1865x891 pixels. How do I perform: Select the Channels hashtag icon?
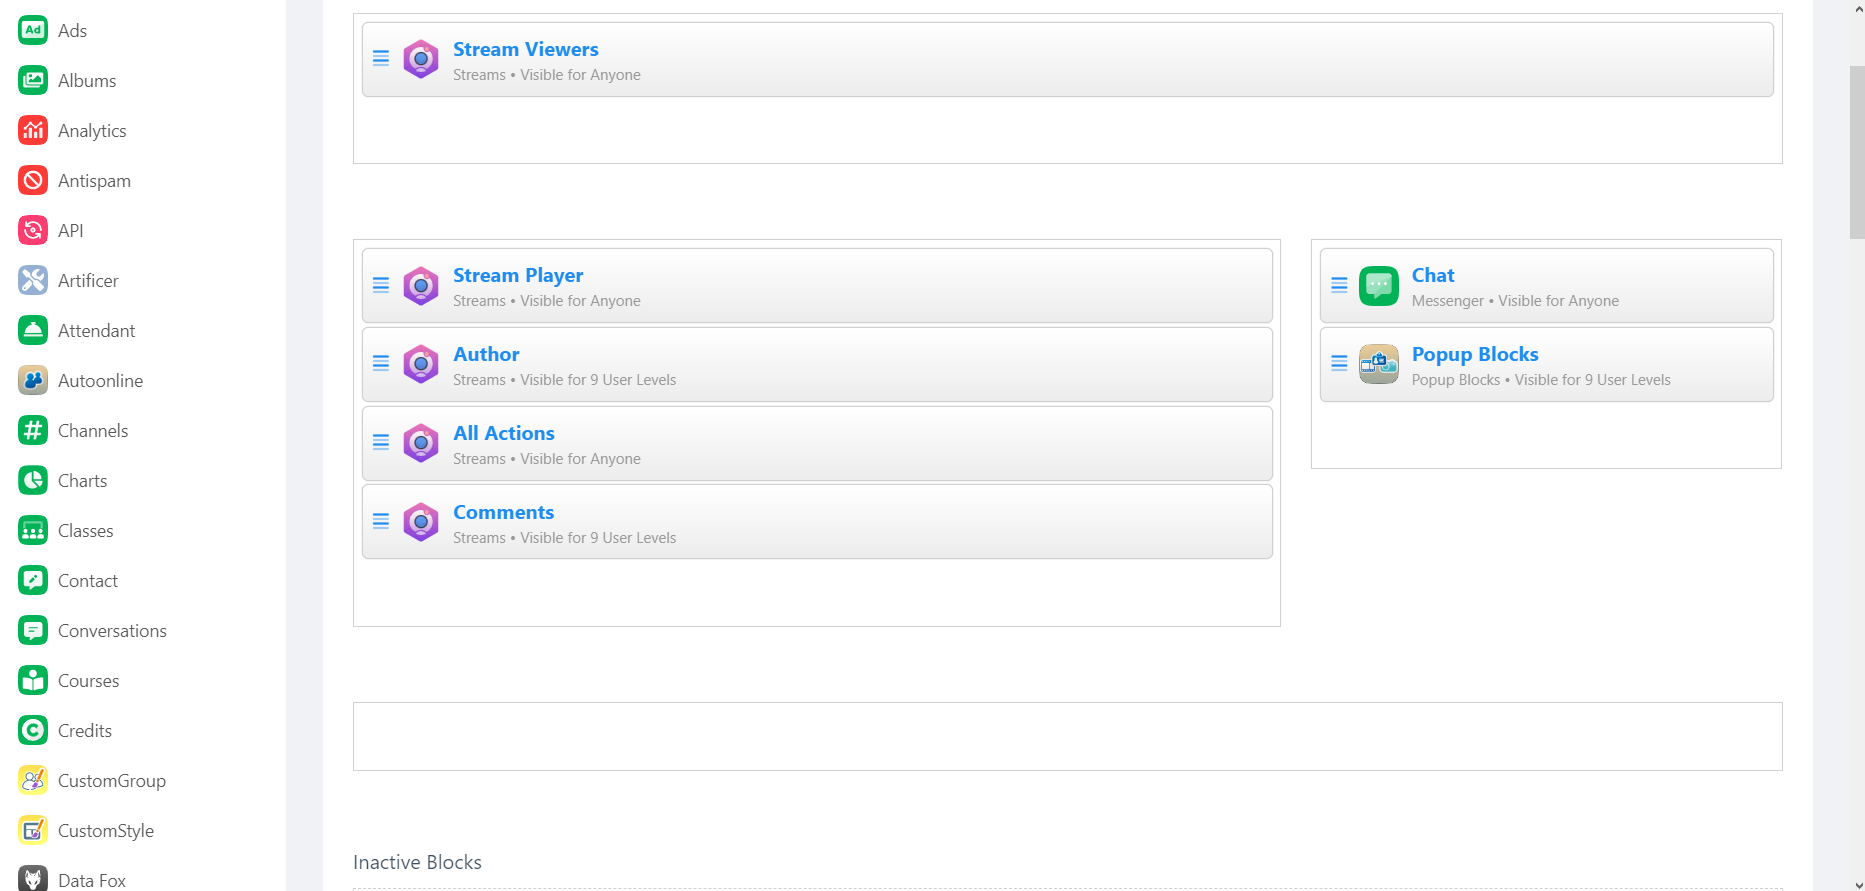(33, 431)
